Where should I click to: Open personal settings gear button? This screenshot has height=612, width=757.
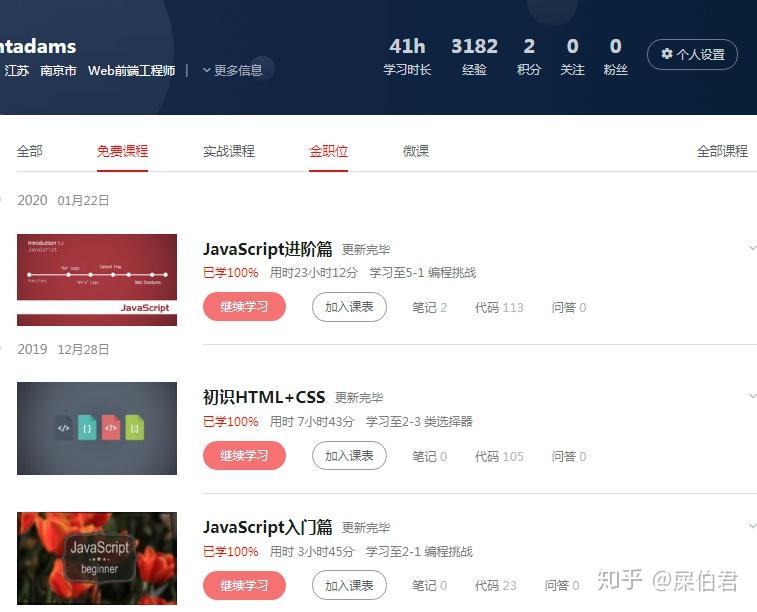click(x=692, y=54)
